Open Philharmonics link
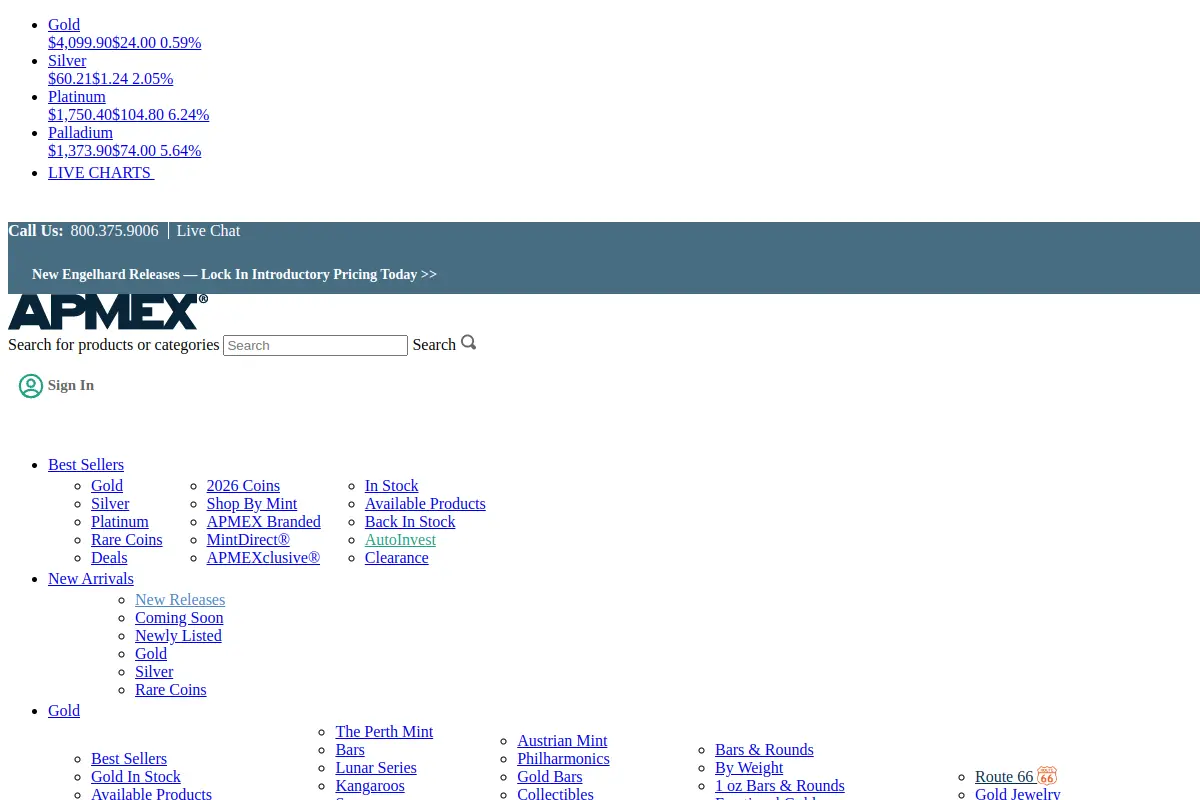Viewport: 1200px width, 800px height. pyautogui.click(x=563, y=759)
